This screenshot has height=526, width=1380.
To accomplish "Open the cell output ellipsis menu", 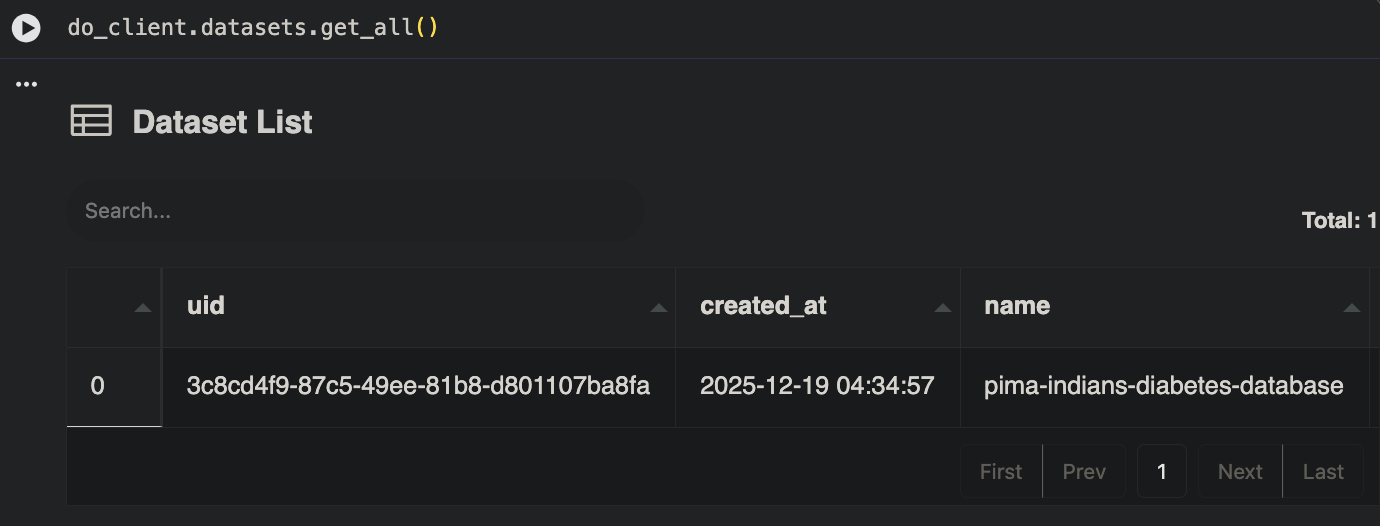I will [27, 85].
